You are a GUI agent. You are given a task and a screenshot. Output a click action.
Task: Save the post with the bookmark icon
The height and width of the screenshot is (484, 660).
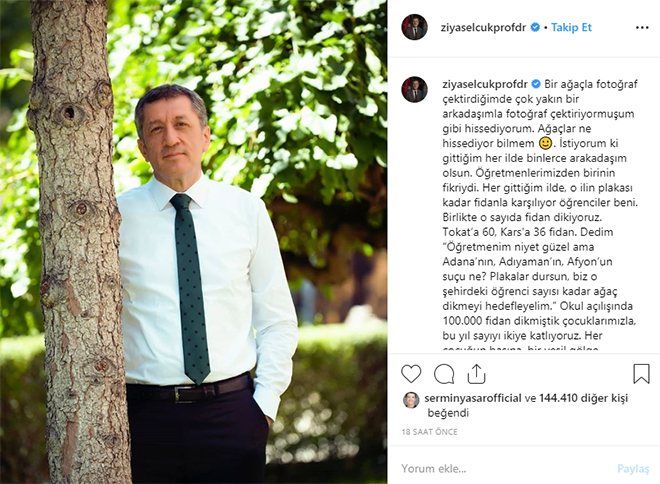coord(641,373)
